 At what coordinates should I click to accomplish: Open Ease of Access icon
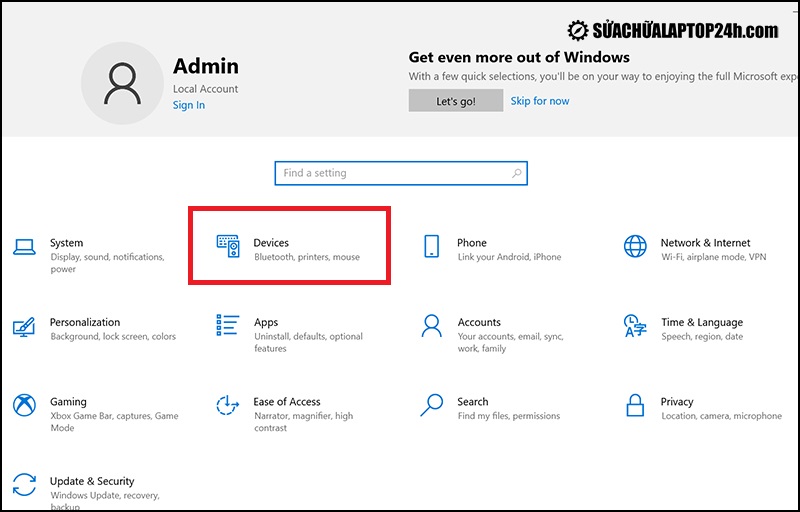[x=228, y=405]
